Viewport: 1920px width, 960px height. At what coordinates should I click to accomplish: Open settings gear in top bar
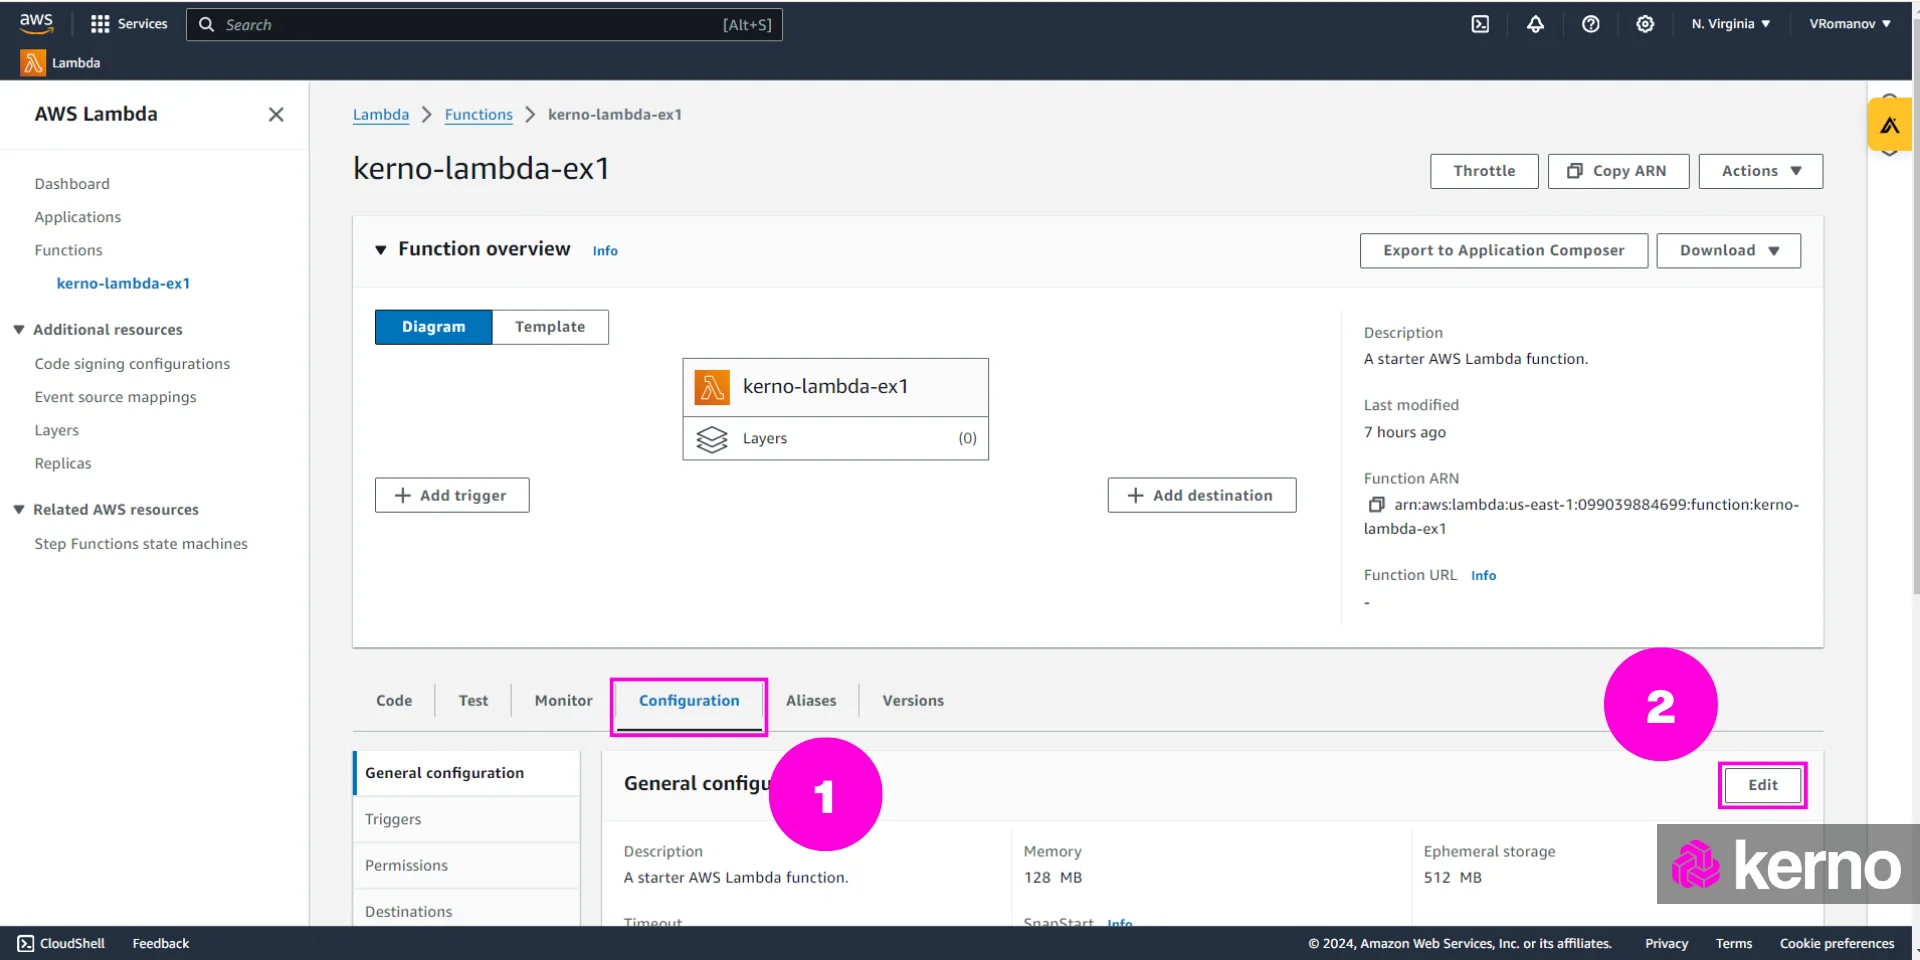(1645, 24)
